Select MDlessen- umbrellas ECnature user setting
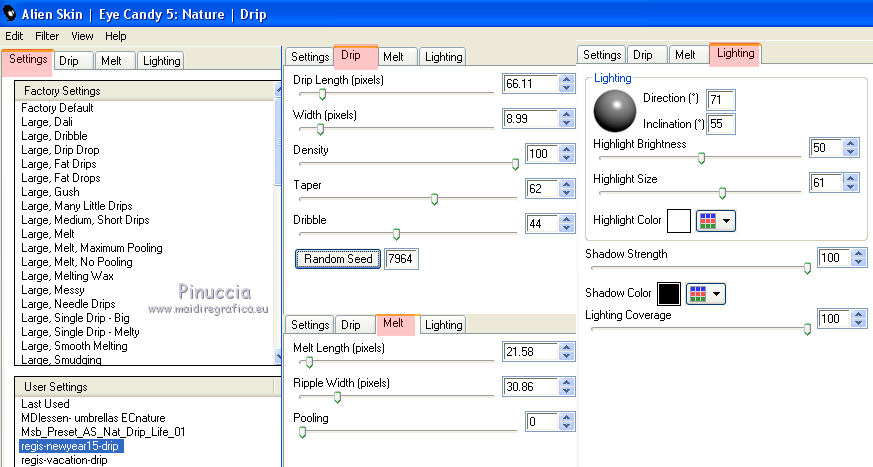Screen dimensions: 873x467 click(x=94, y=418)
